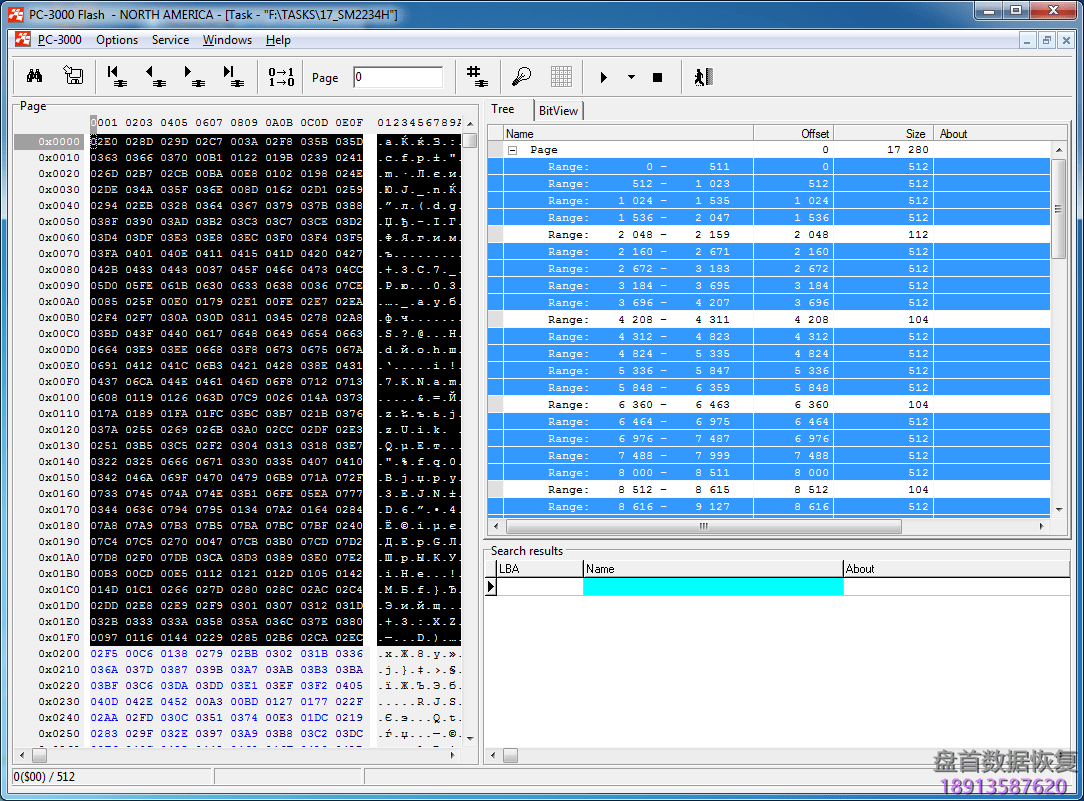This screenshot has height=801, width=1084.
Task: Jump to last page arrow icon
Action: pos(232,77)
